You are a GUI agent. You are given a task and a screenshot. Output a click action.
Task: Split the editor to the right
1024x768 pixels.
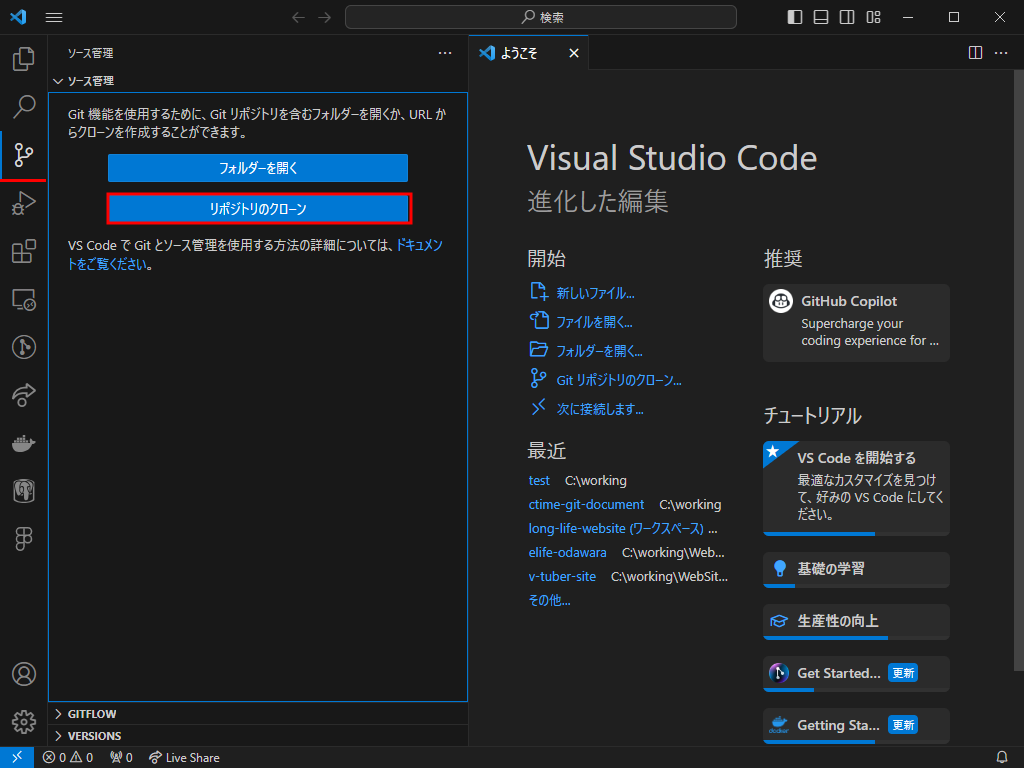(x=975, y=53)
